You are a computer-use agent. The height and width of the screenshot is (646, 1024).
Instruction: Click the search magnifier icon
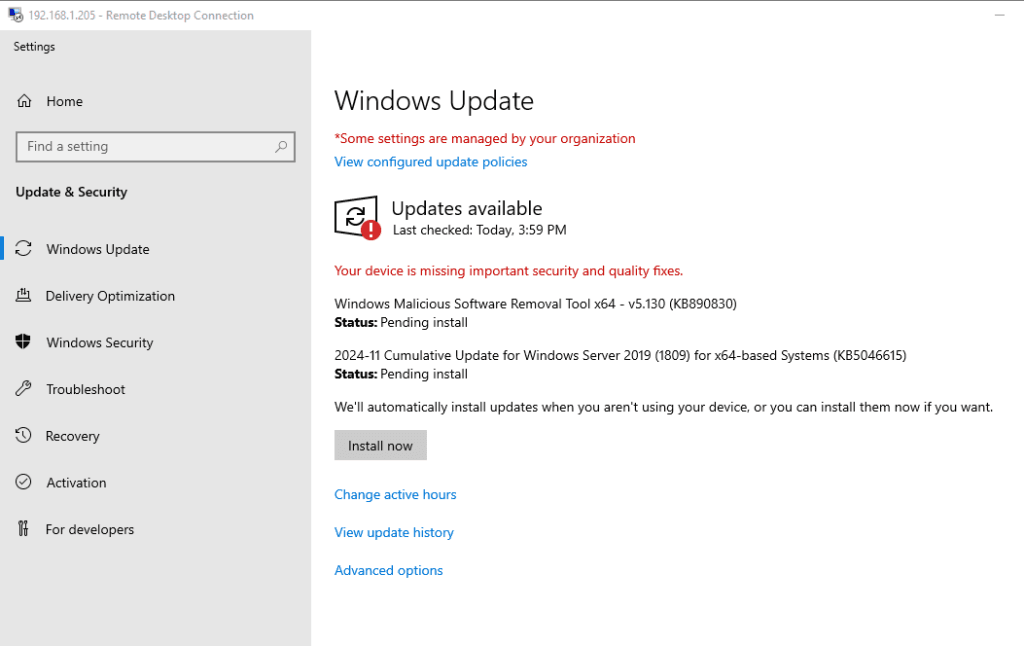coord(281,146)
